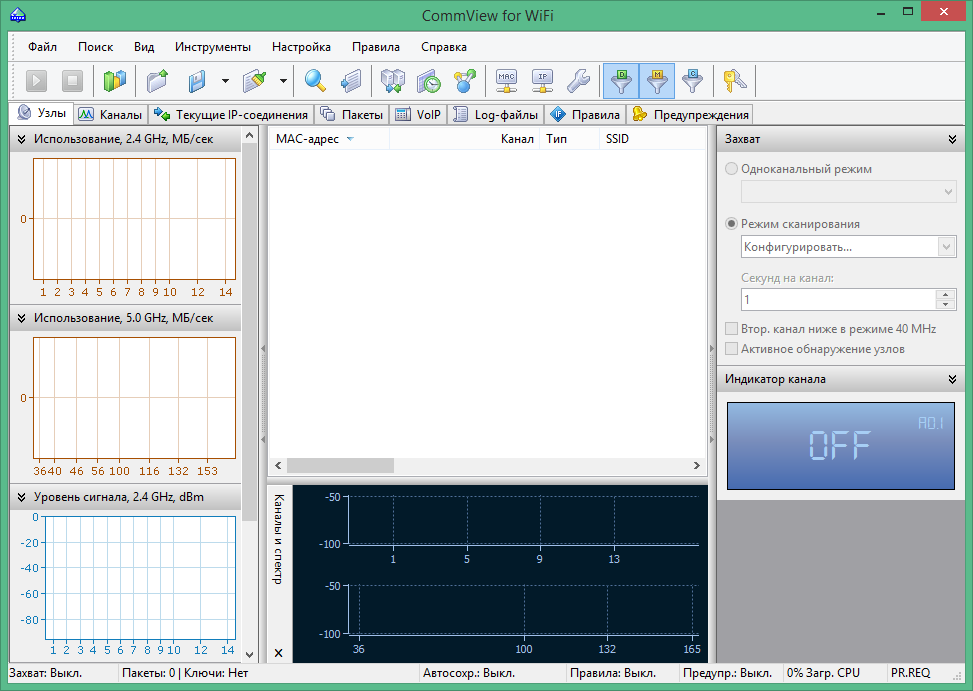
Task: Click the node list scroll right arrow
Action: pyautogui.click(x=697, y=465)
